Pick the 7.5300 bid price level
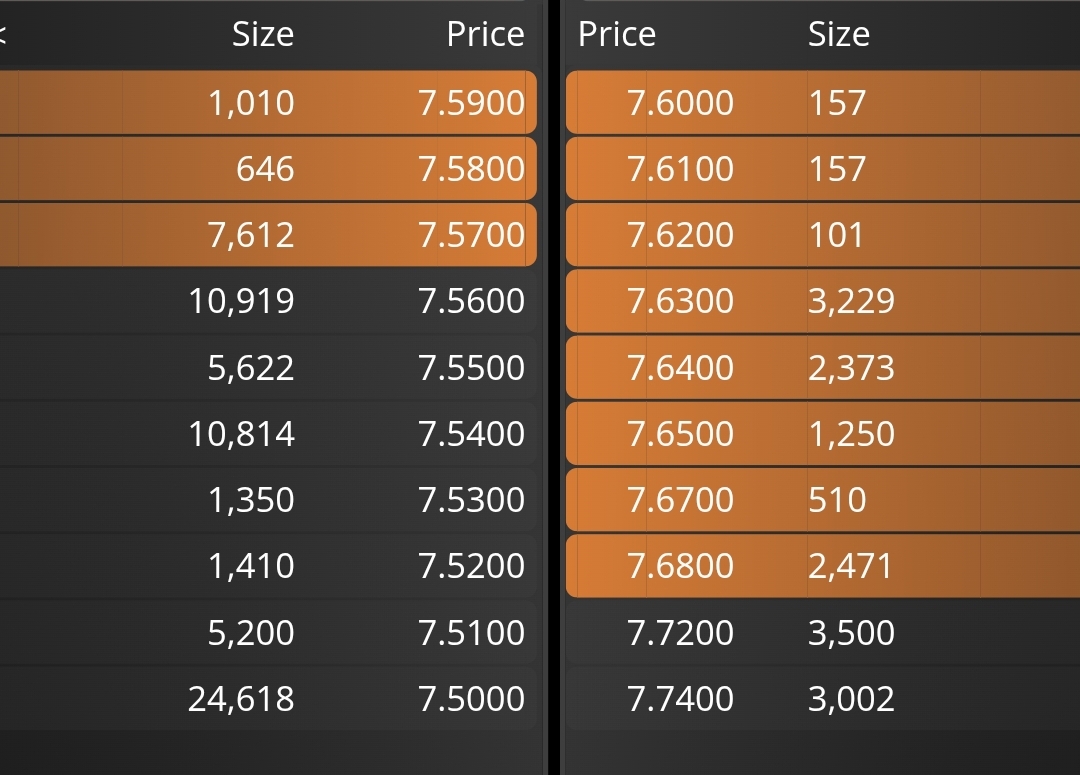 268,499
